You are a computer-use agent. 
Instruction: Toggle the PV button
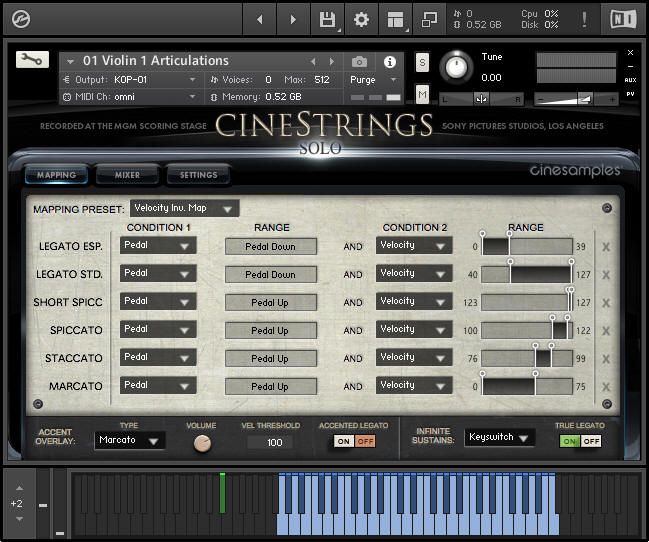(x=630, y=94)
